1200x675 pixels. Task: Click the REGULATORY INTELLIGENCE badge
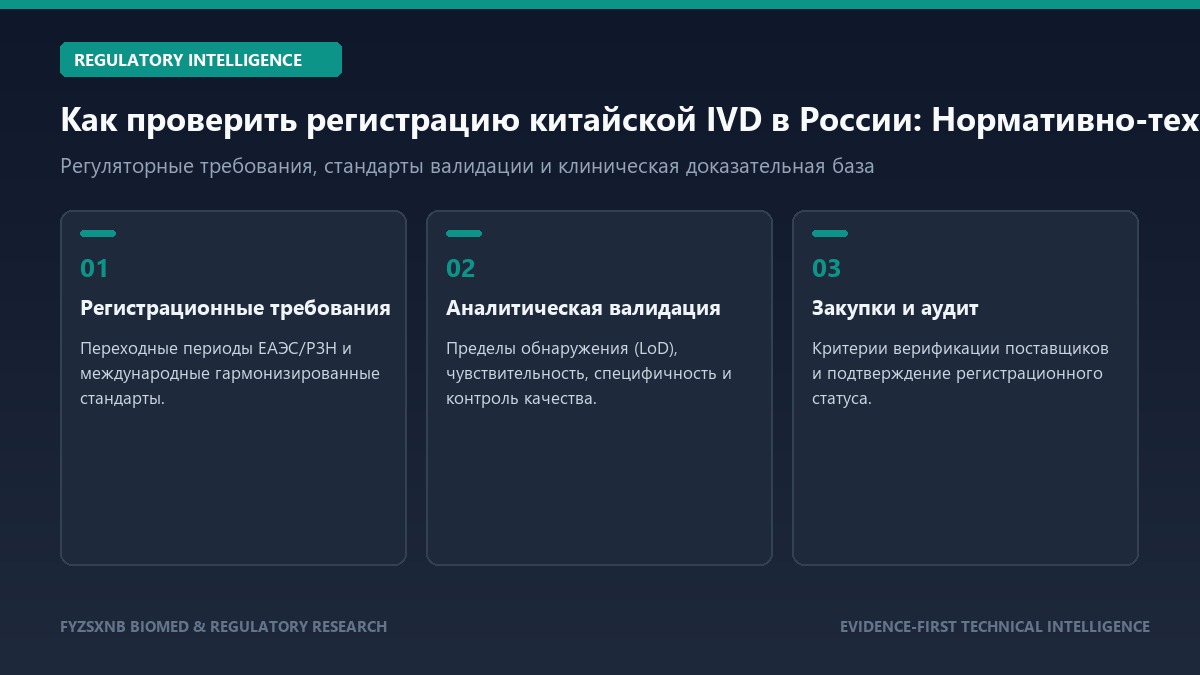(x=201, y=60)
